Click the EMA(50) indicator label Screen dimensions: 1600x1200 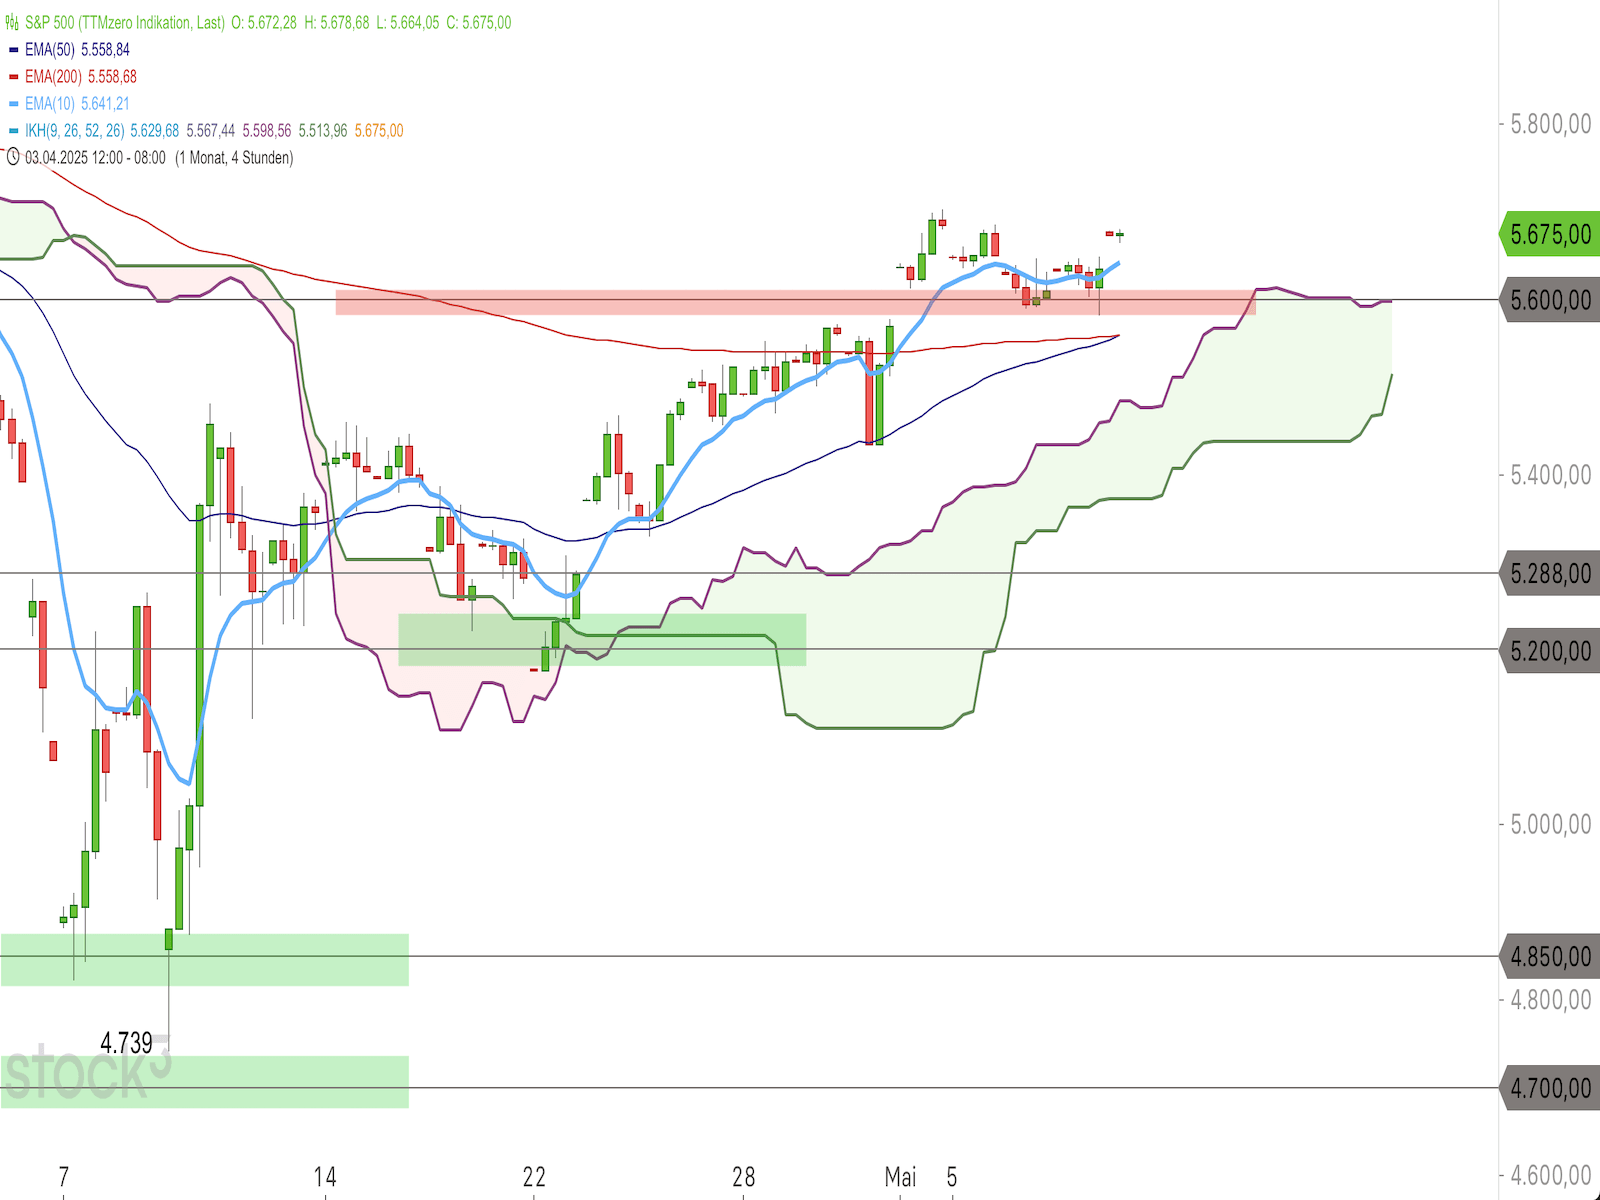click(x=50, y=49)
